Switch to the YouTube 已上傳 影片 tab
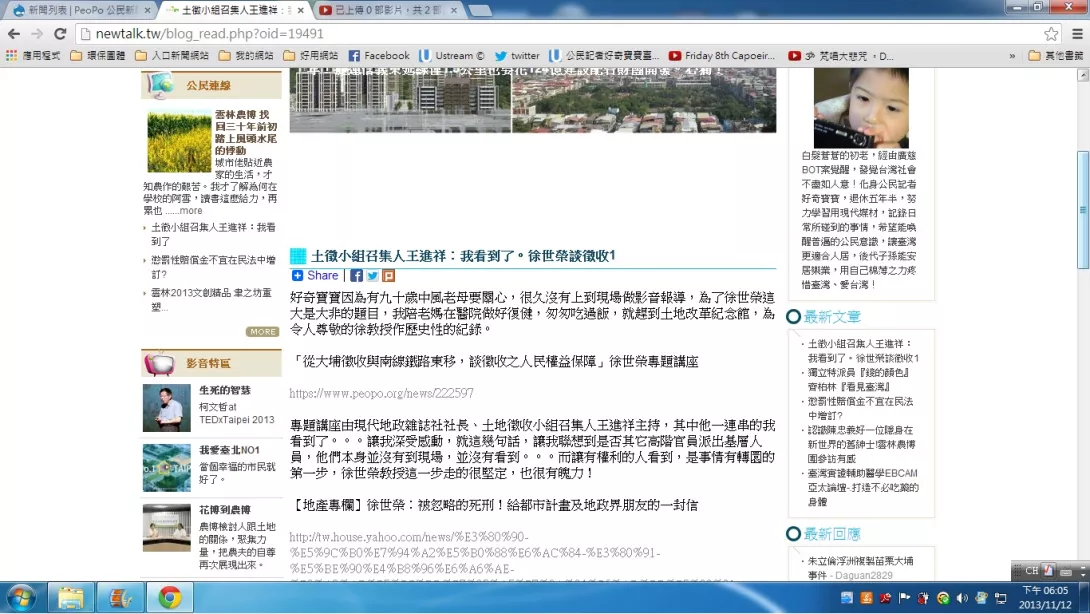Image resolution: width=1090 pixels, height=614 pixels. [385, 10]
